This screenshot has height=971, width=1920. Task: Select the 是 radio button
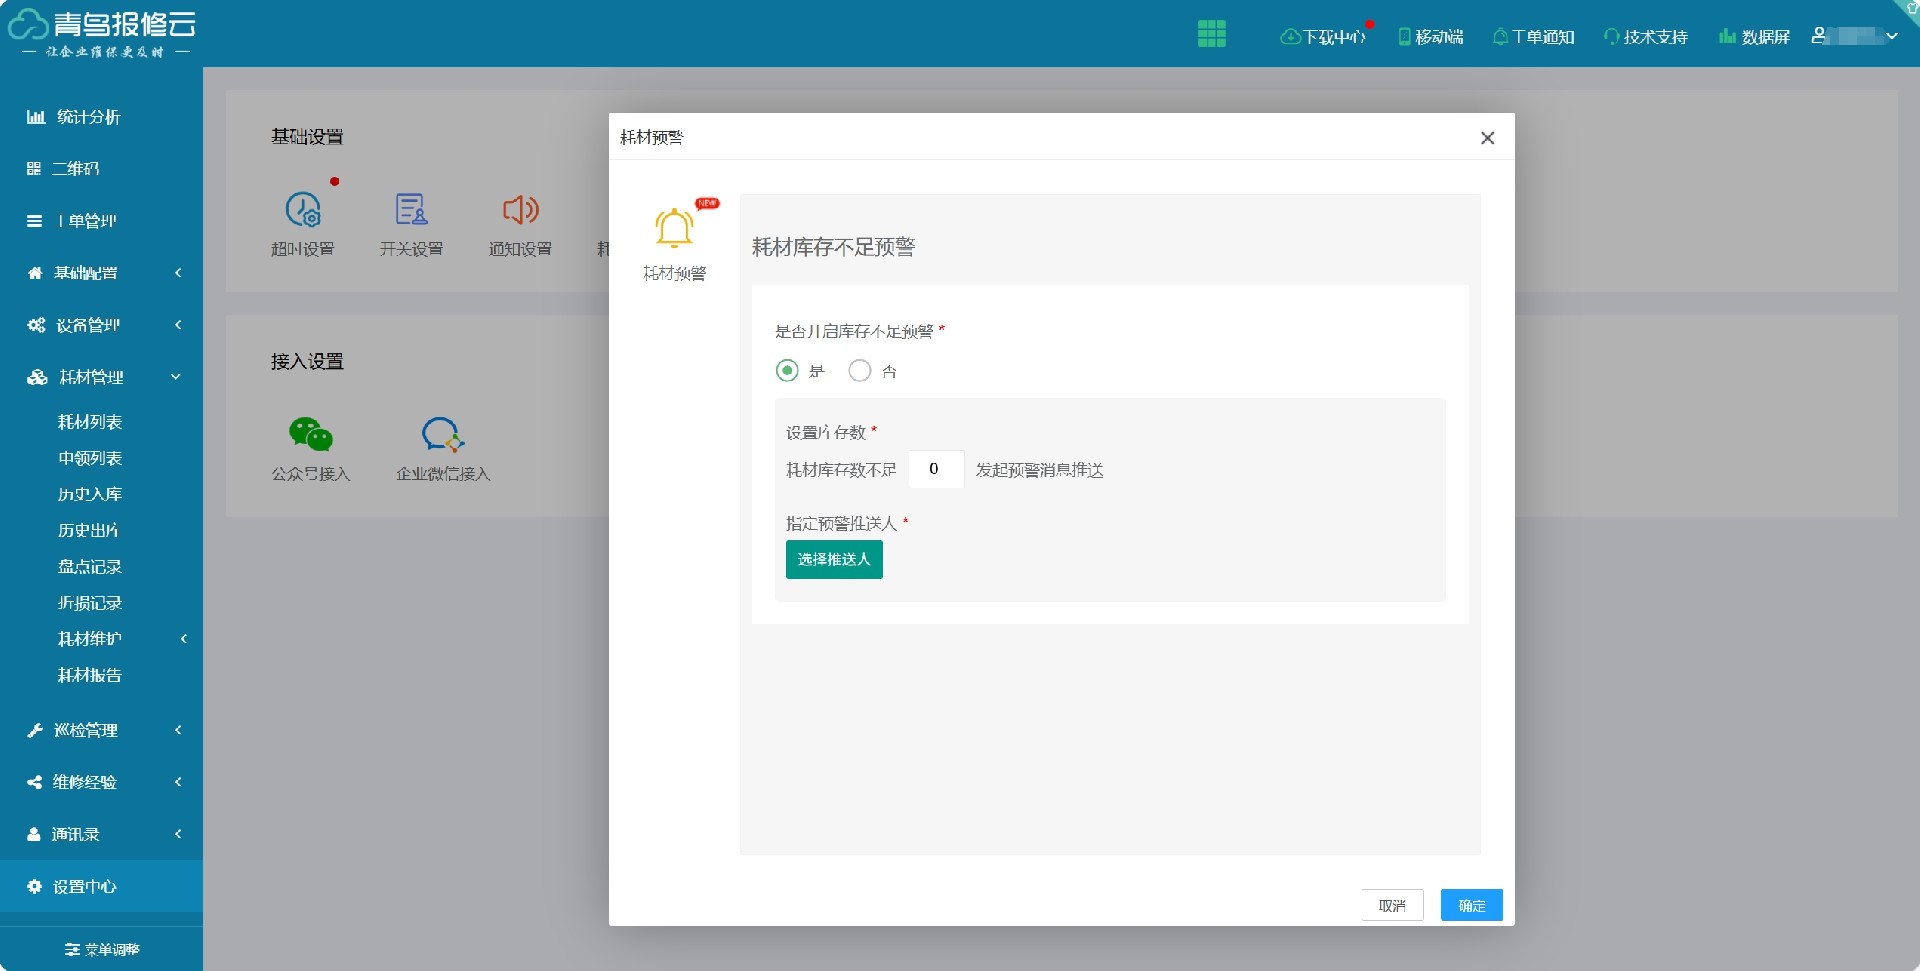tap(787, 371)
